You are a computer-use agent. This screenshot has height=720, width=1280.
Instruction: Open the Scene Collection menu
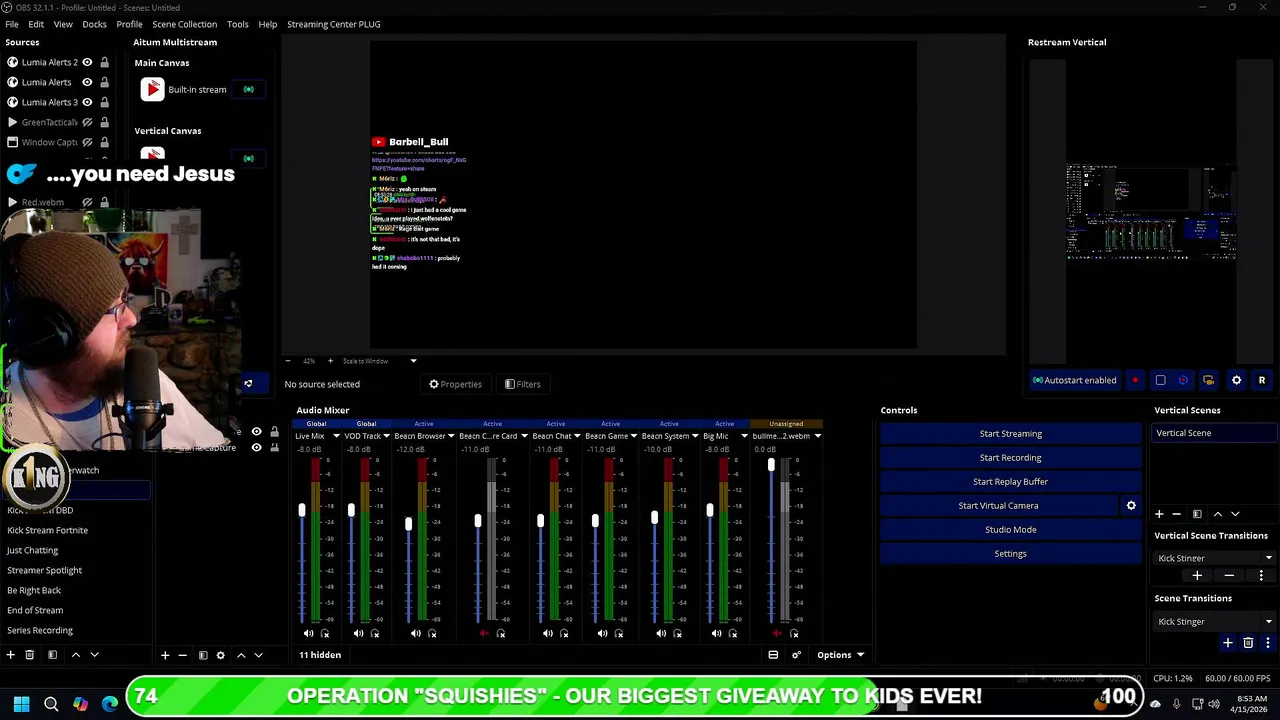(184, 24)
